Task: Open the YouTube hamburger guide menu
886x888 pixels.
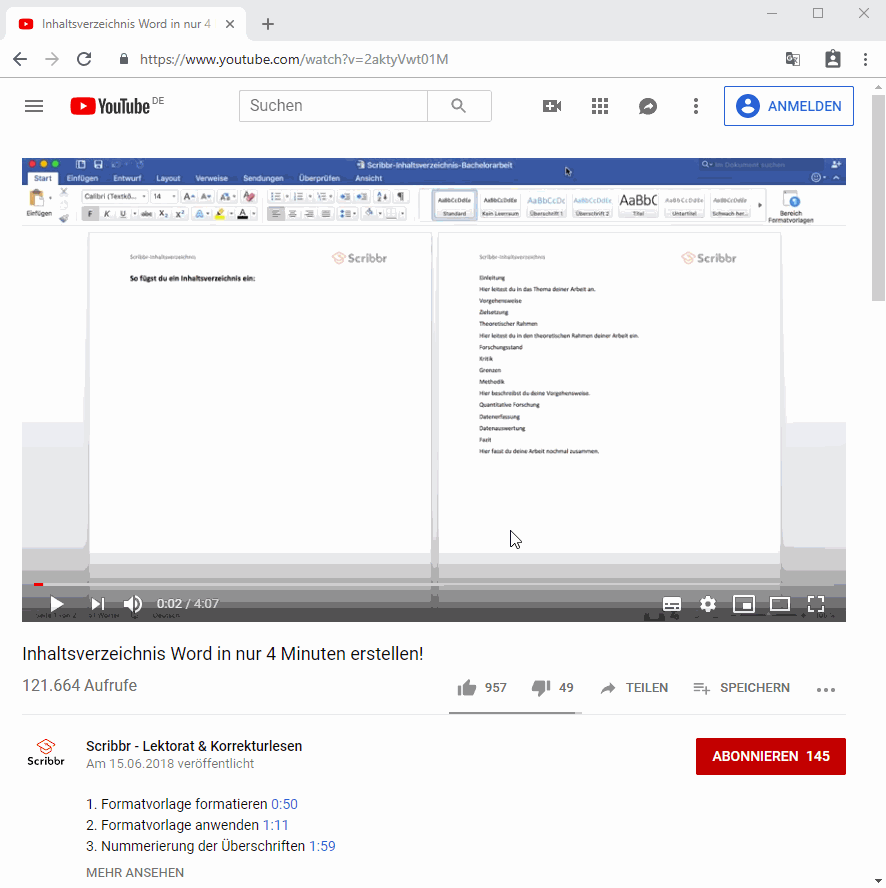Action: coord(34,106)
